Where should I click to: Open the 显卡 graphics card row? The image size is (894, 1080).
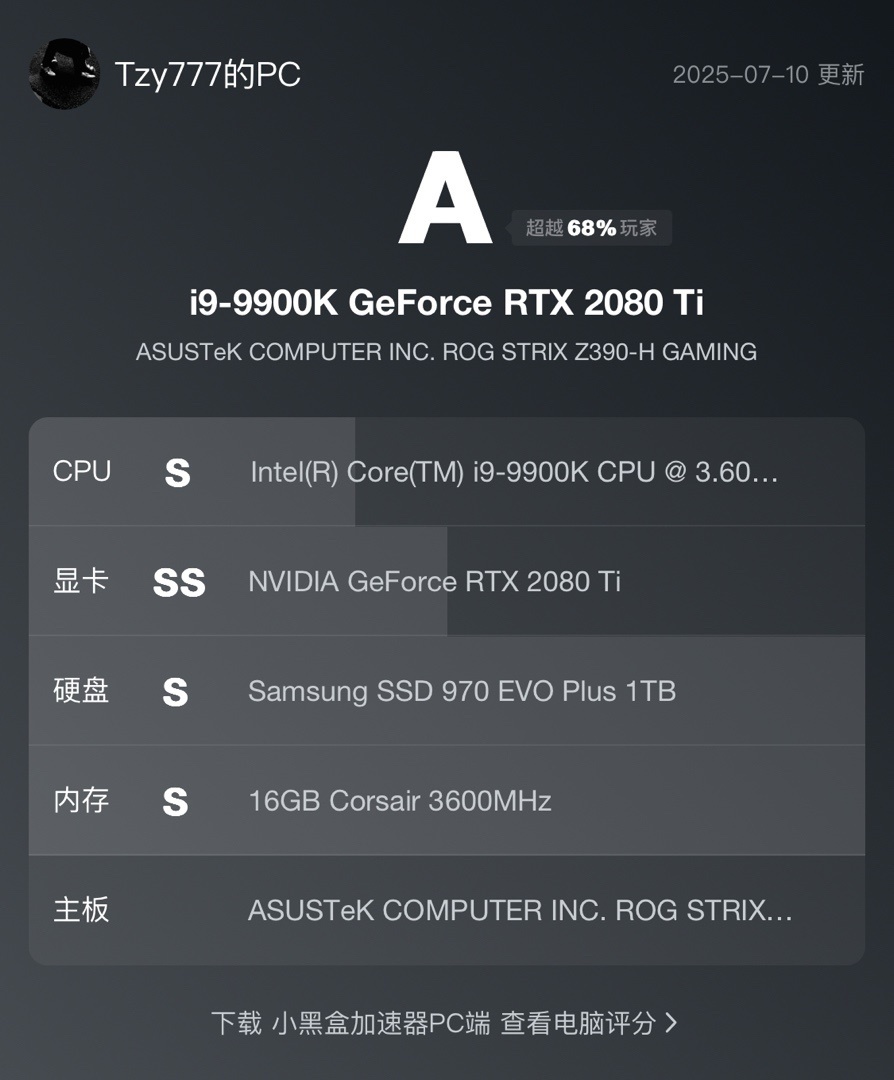(x=446, y=581)
